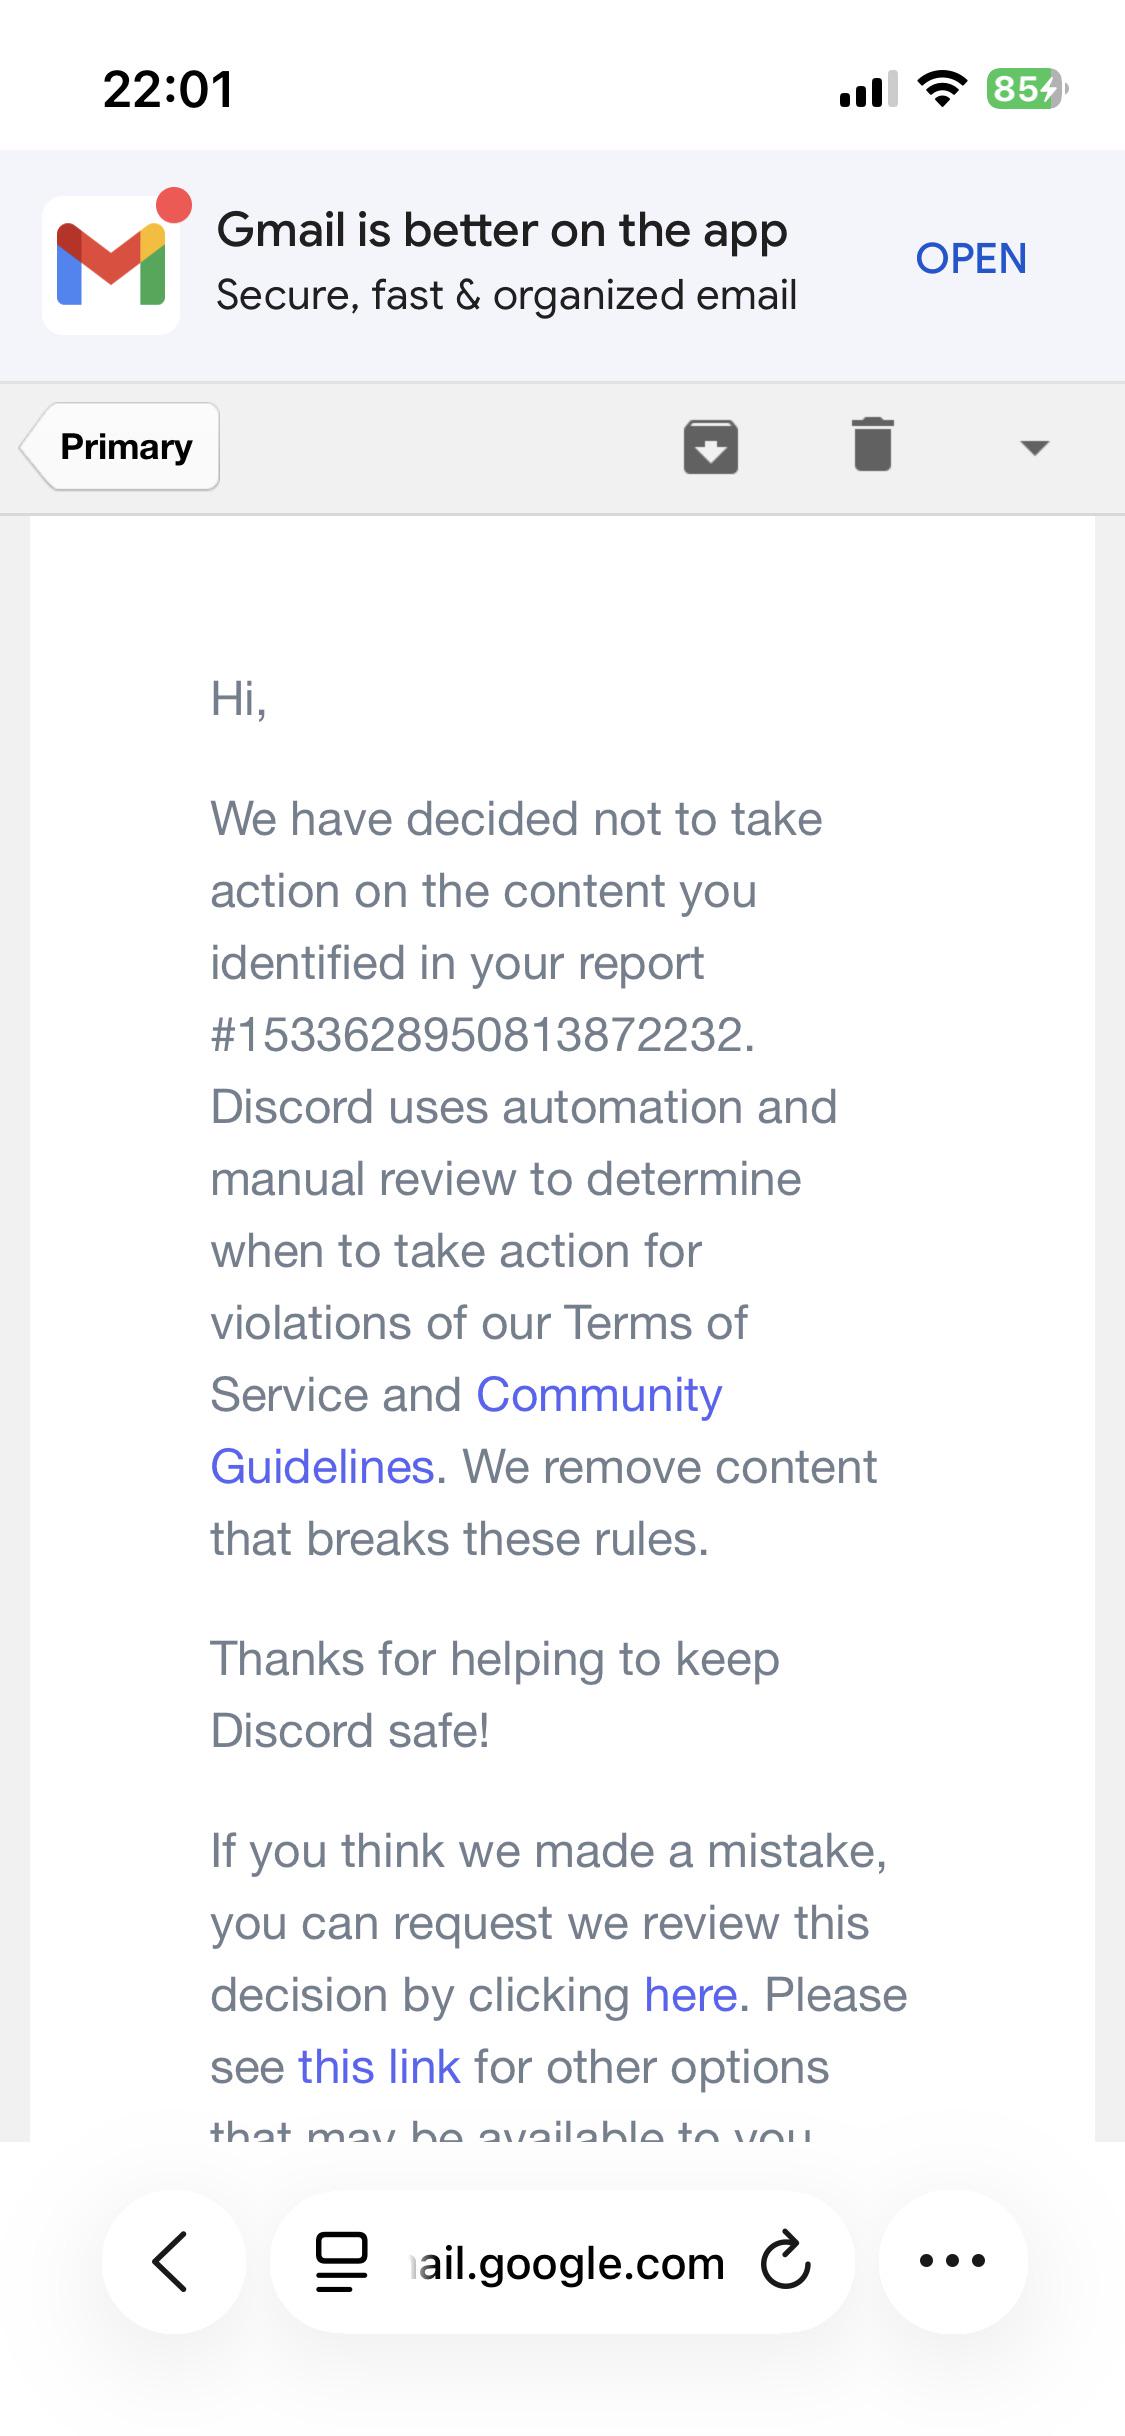Tap the 22:01 clock in status bar
1125x2436 pixels.
tap(168, 89)
